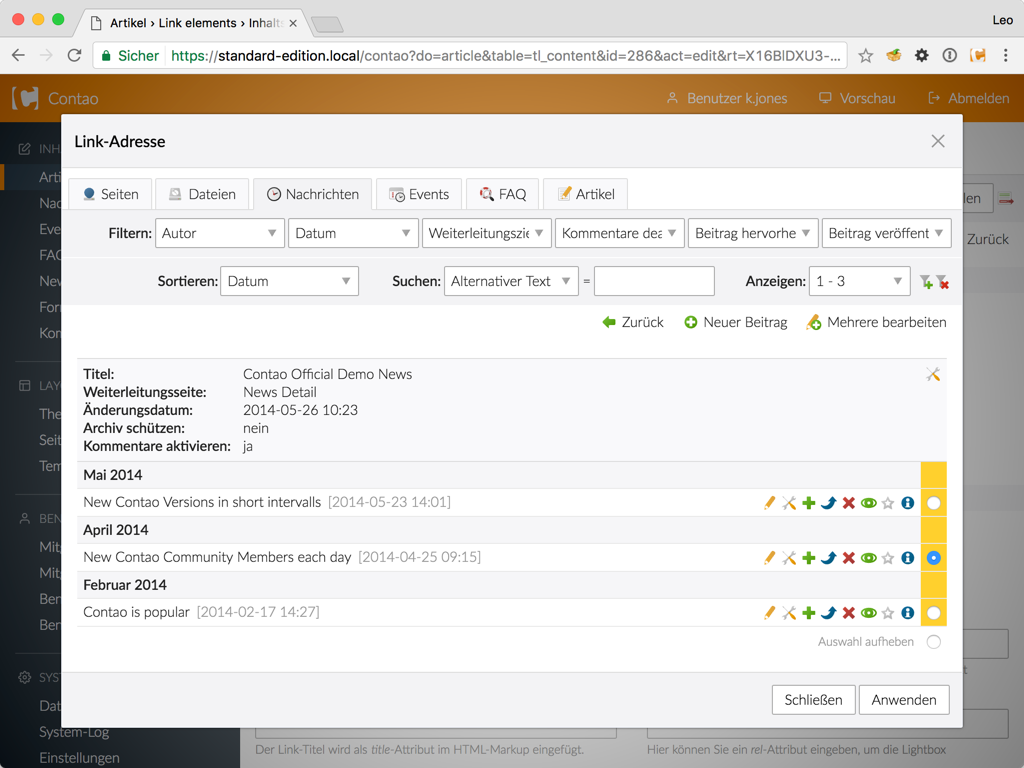The width and height of the screenshot is (1024, 768).
Task: Open the Sortieren 'Datum' dropdown
Action: [289, 281]
